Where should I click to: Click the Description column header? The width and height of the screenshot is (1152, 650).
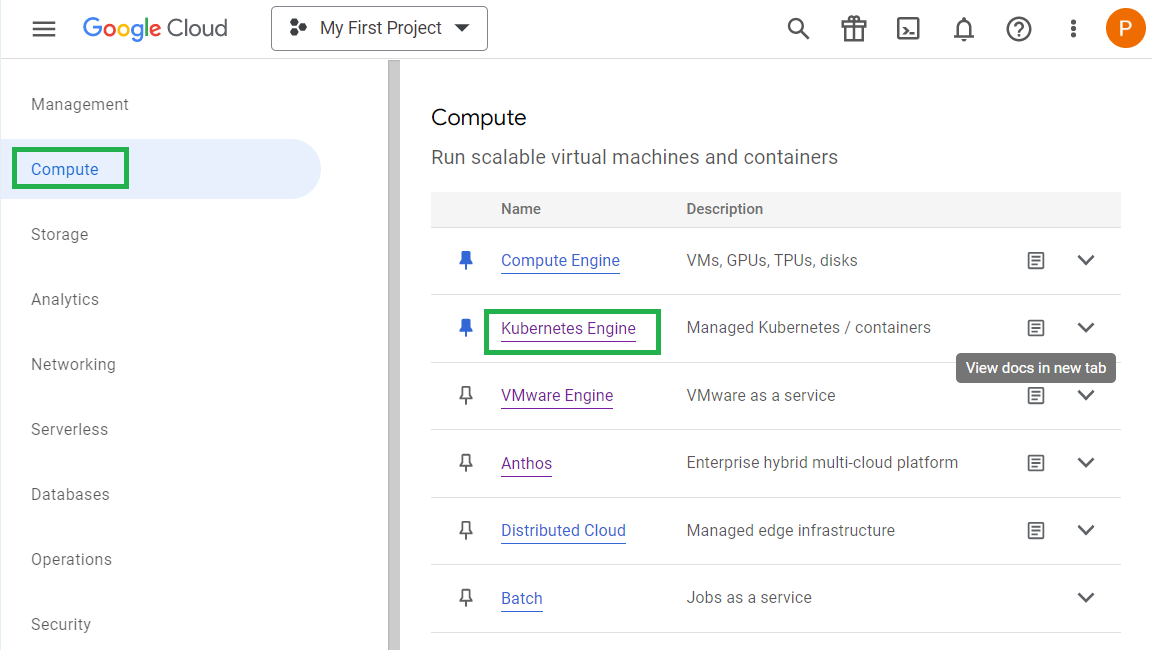tap(724, 209)
